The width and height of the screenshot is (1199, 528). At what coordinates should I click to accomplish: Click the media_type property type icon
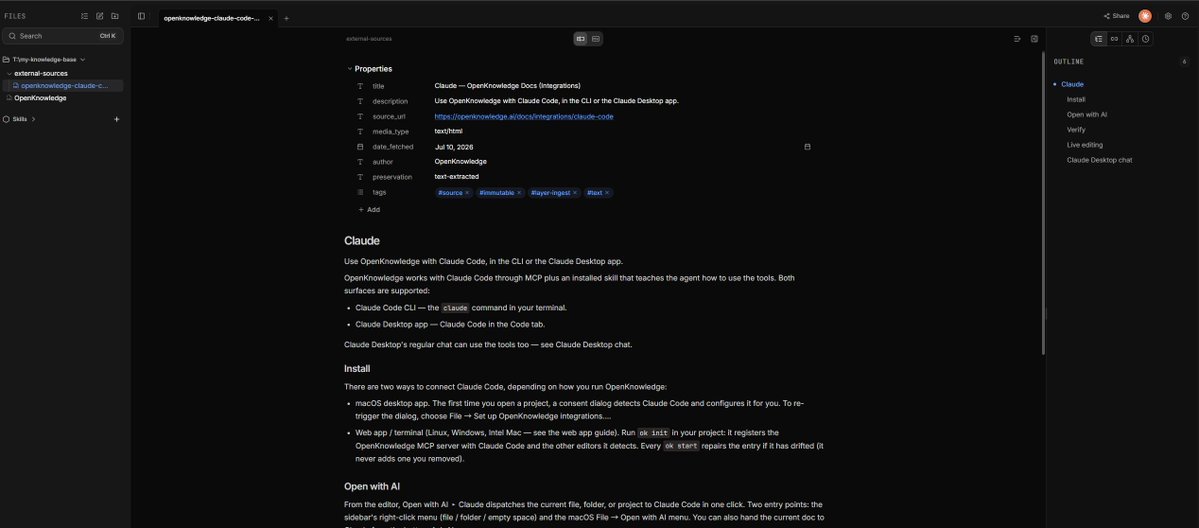pos(360,132)
